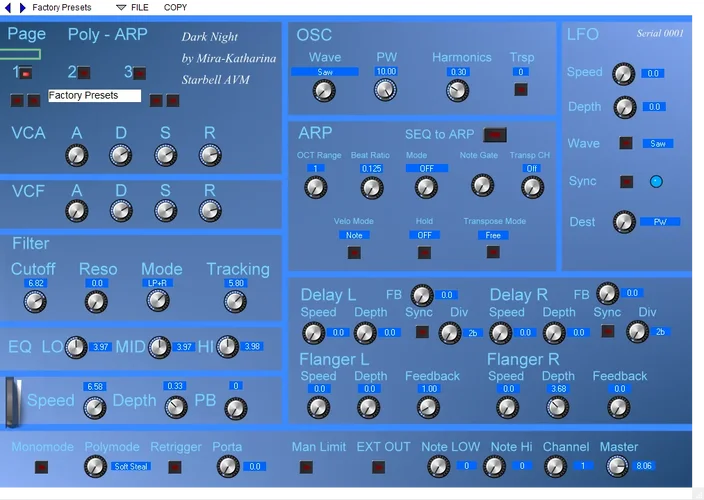Click the VCF Attack knob
This screenshot has width=704, height=500.
77,211
